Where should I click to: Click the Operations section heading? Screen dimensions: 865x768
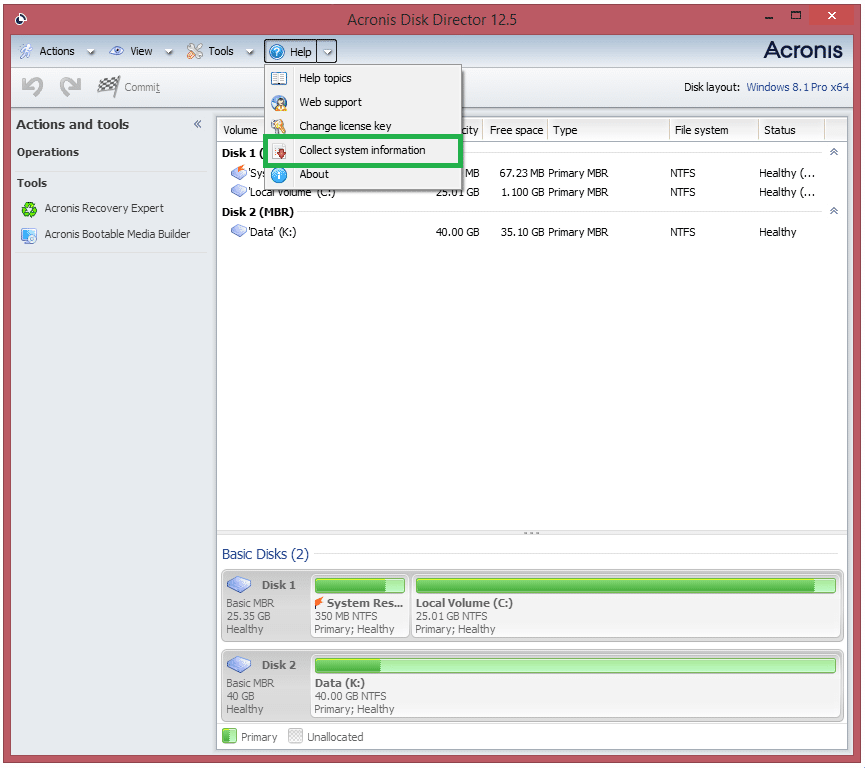click(48, 152)
